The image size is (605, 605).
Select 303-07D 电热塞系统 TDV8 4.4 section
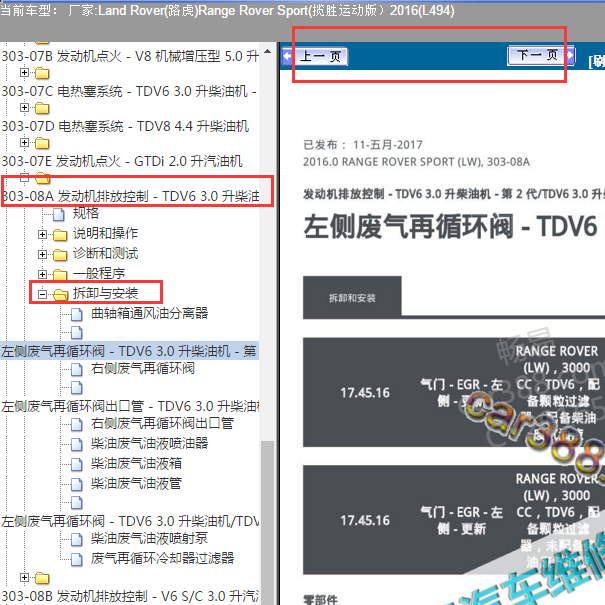125,126
